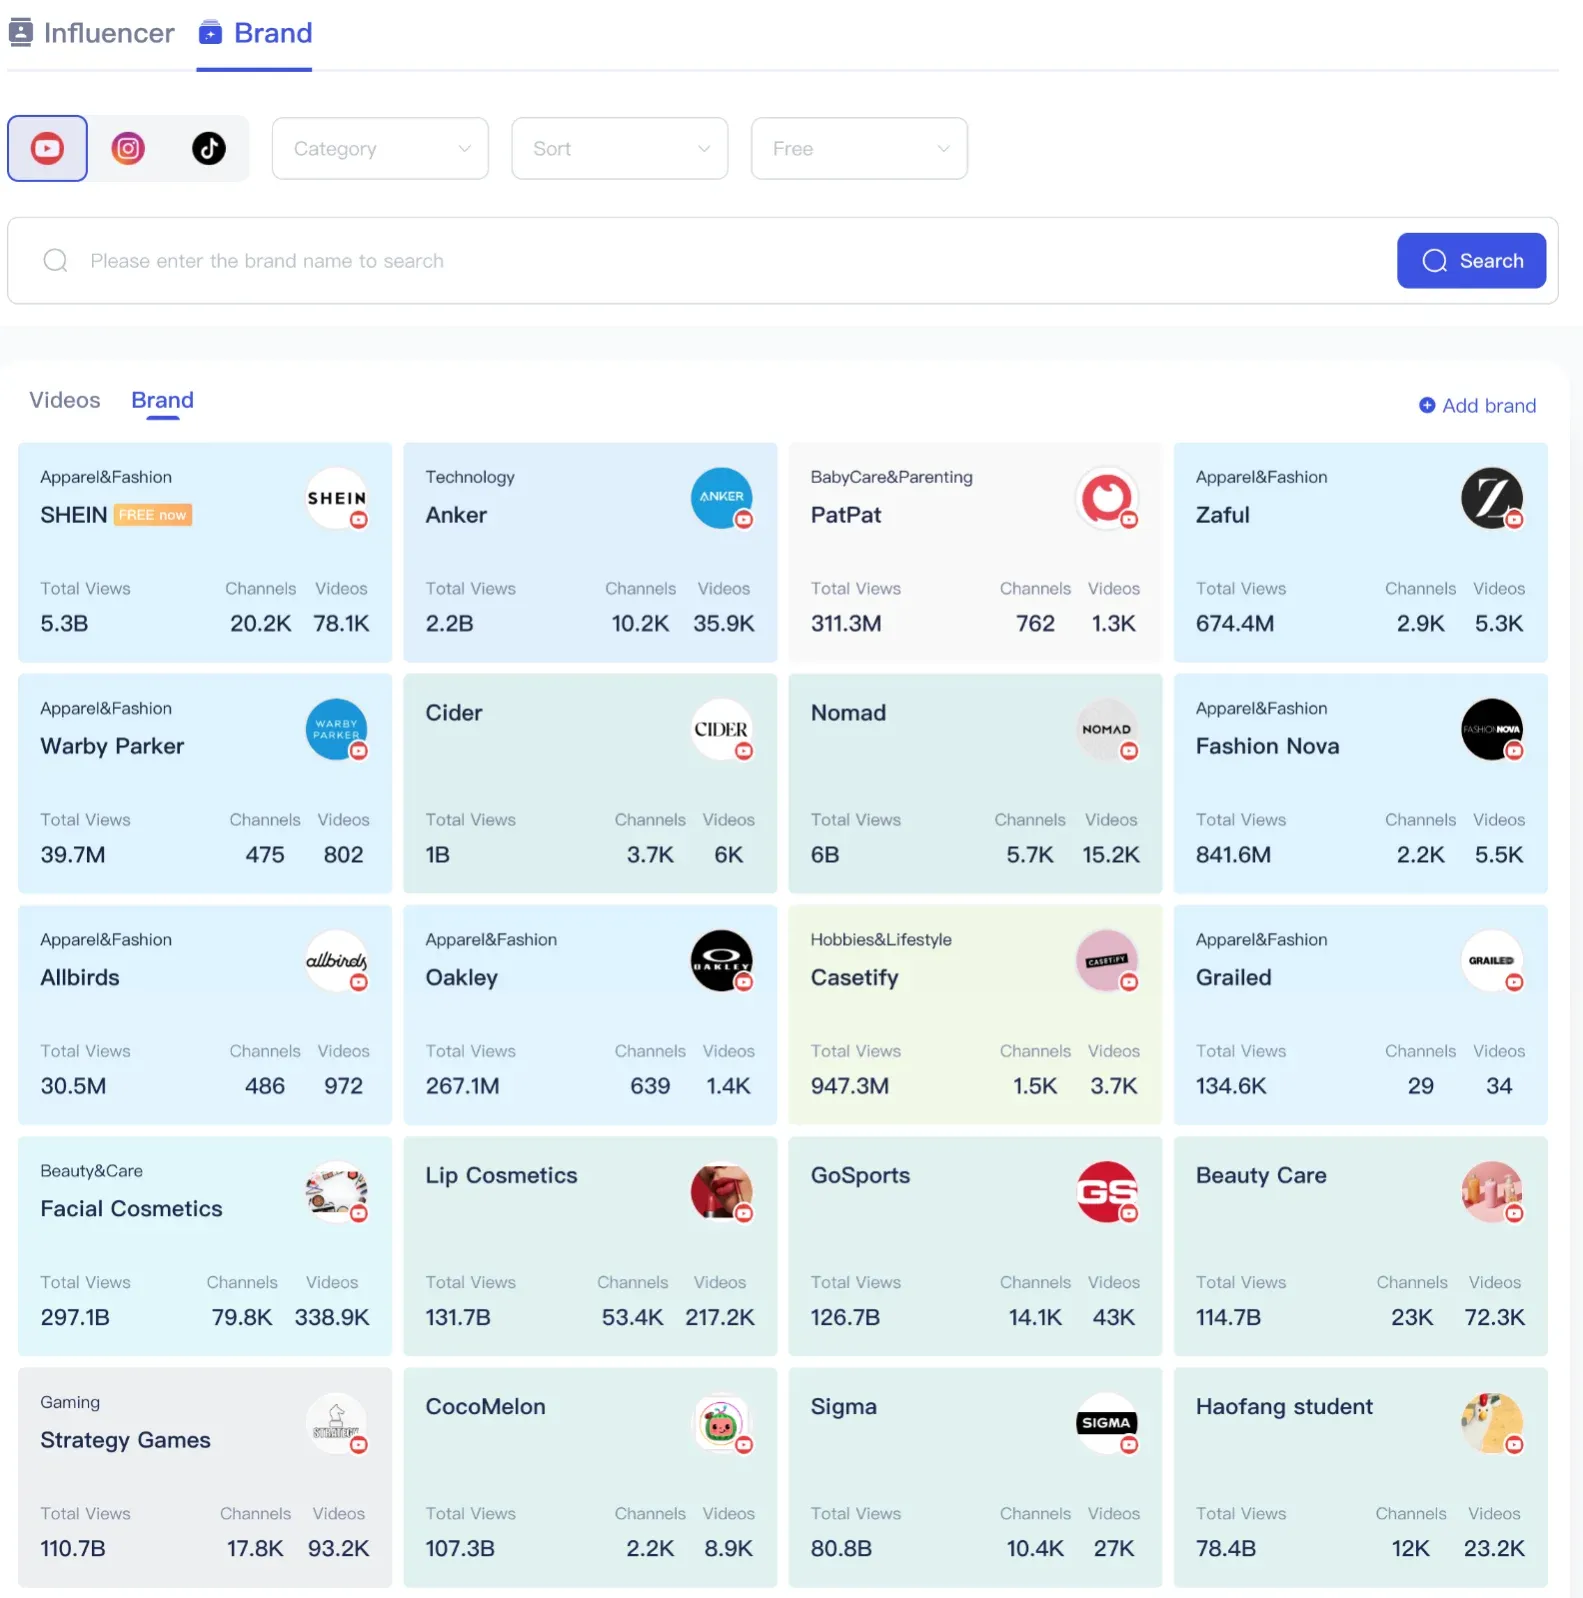
Task: Switch to the Influencer tab
Action: [91, 33]
